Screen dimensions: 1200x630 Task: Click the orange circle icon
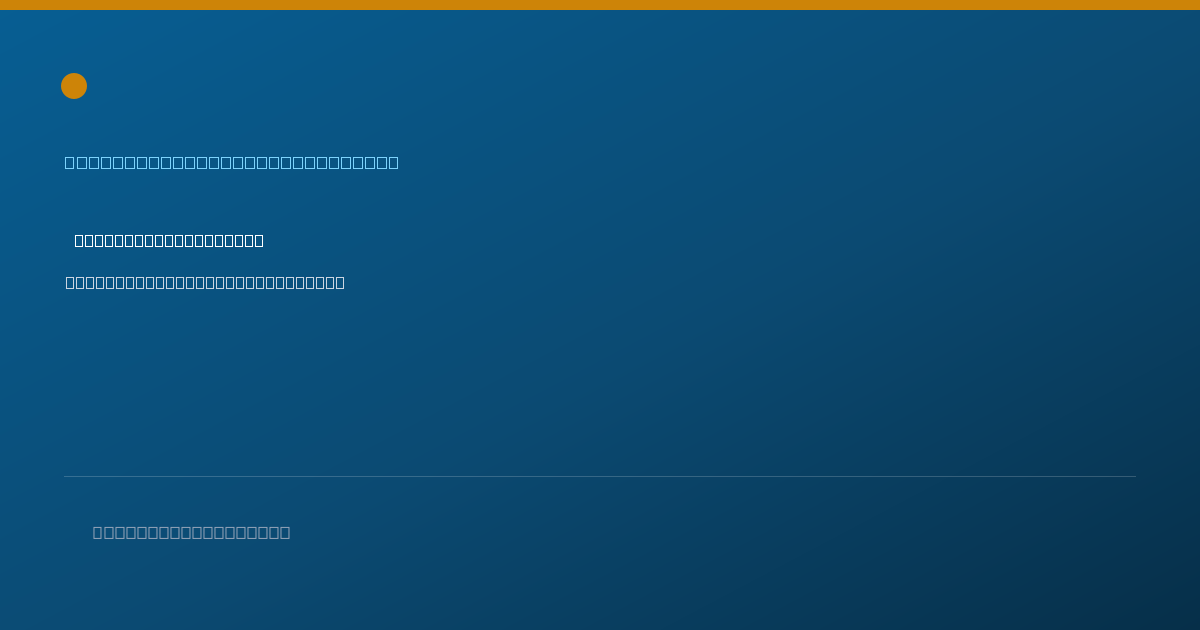pyautogui.click(x=74, y=86)
